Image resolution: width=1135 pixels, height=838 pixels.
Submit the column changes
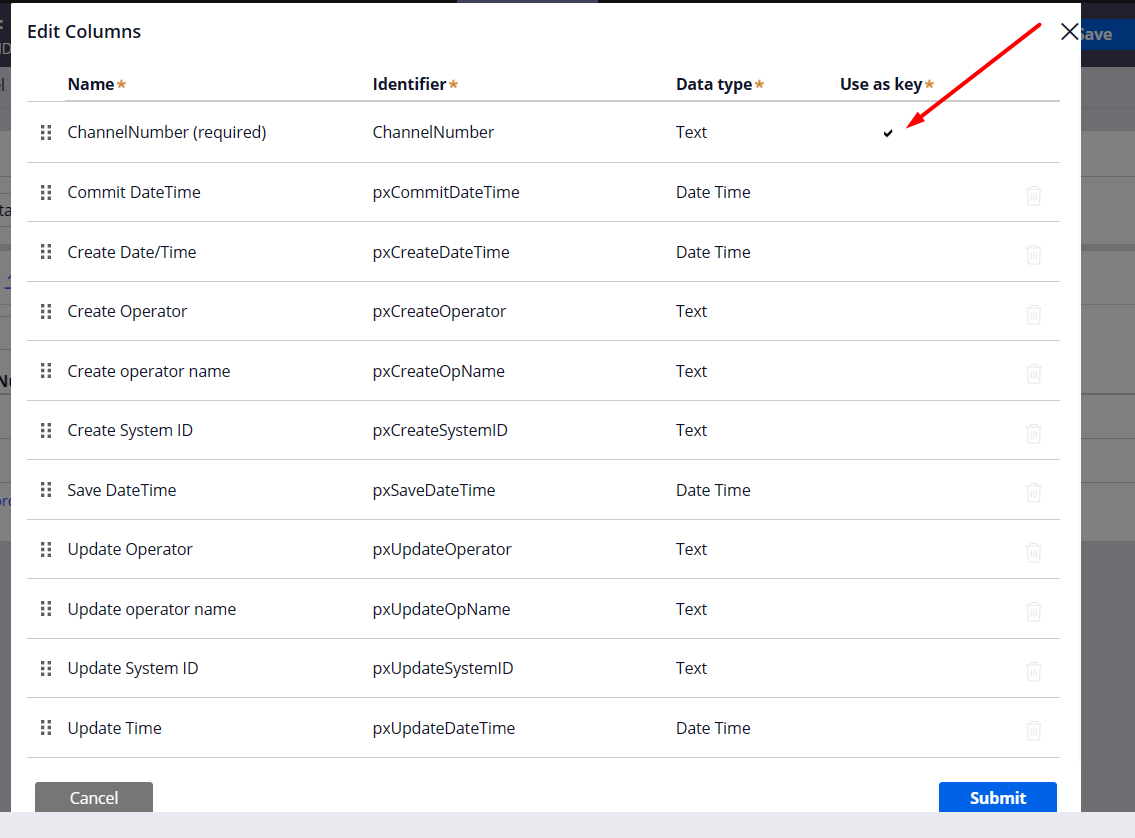(997, 797)
